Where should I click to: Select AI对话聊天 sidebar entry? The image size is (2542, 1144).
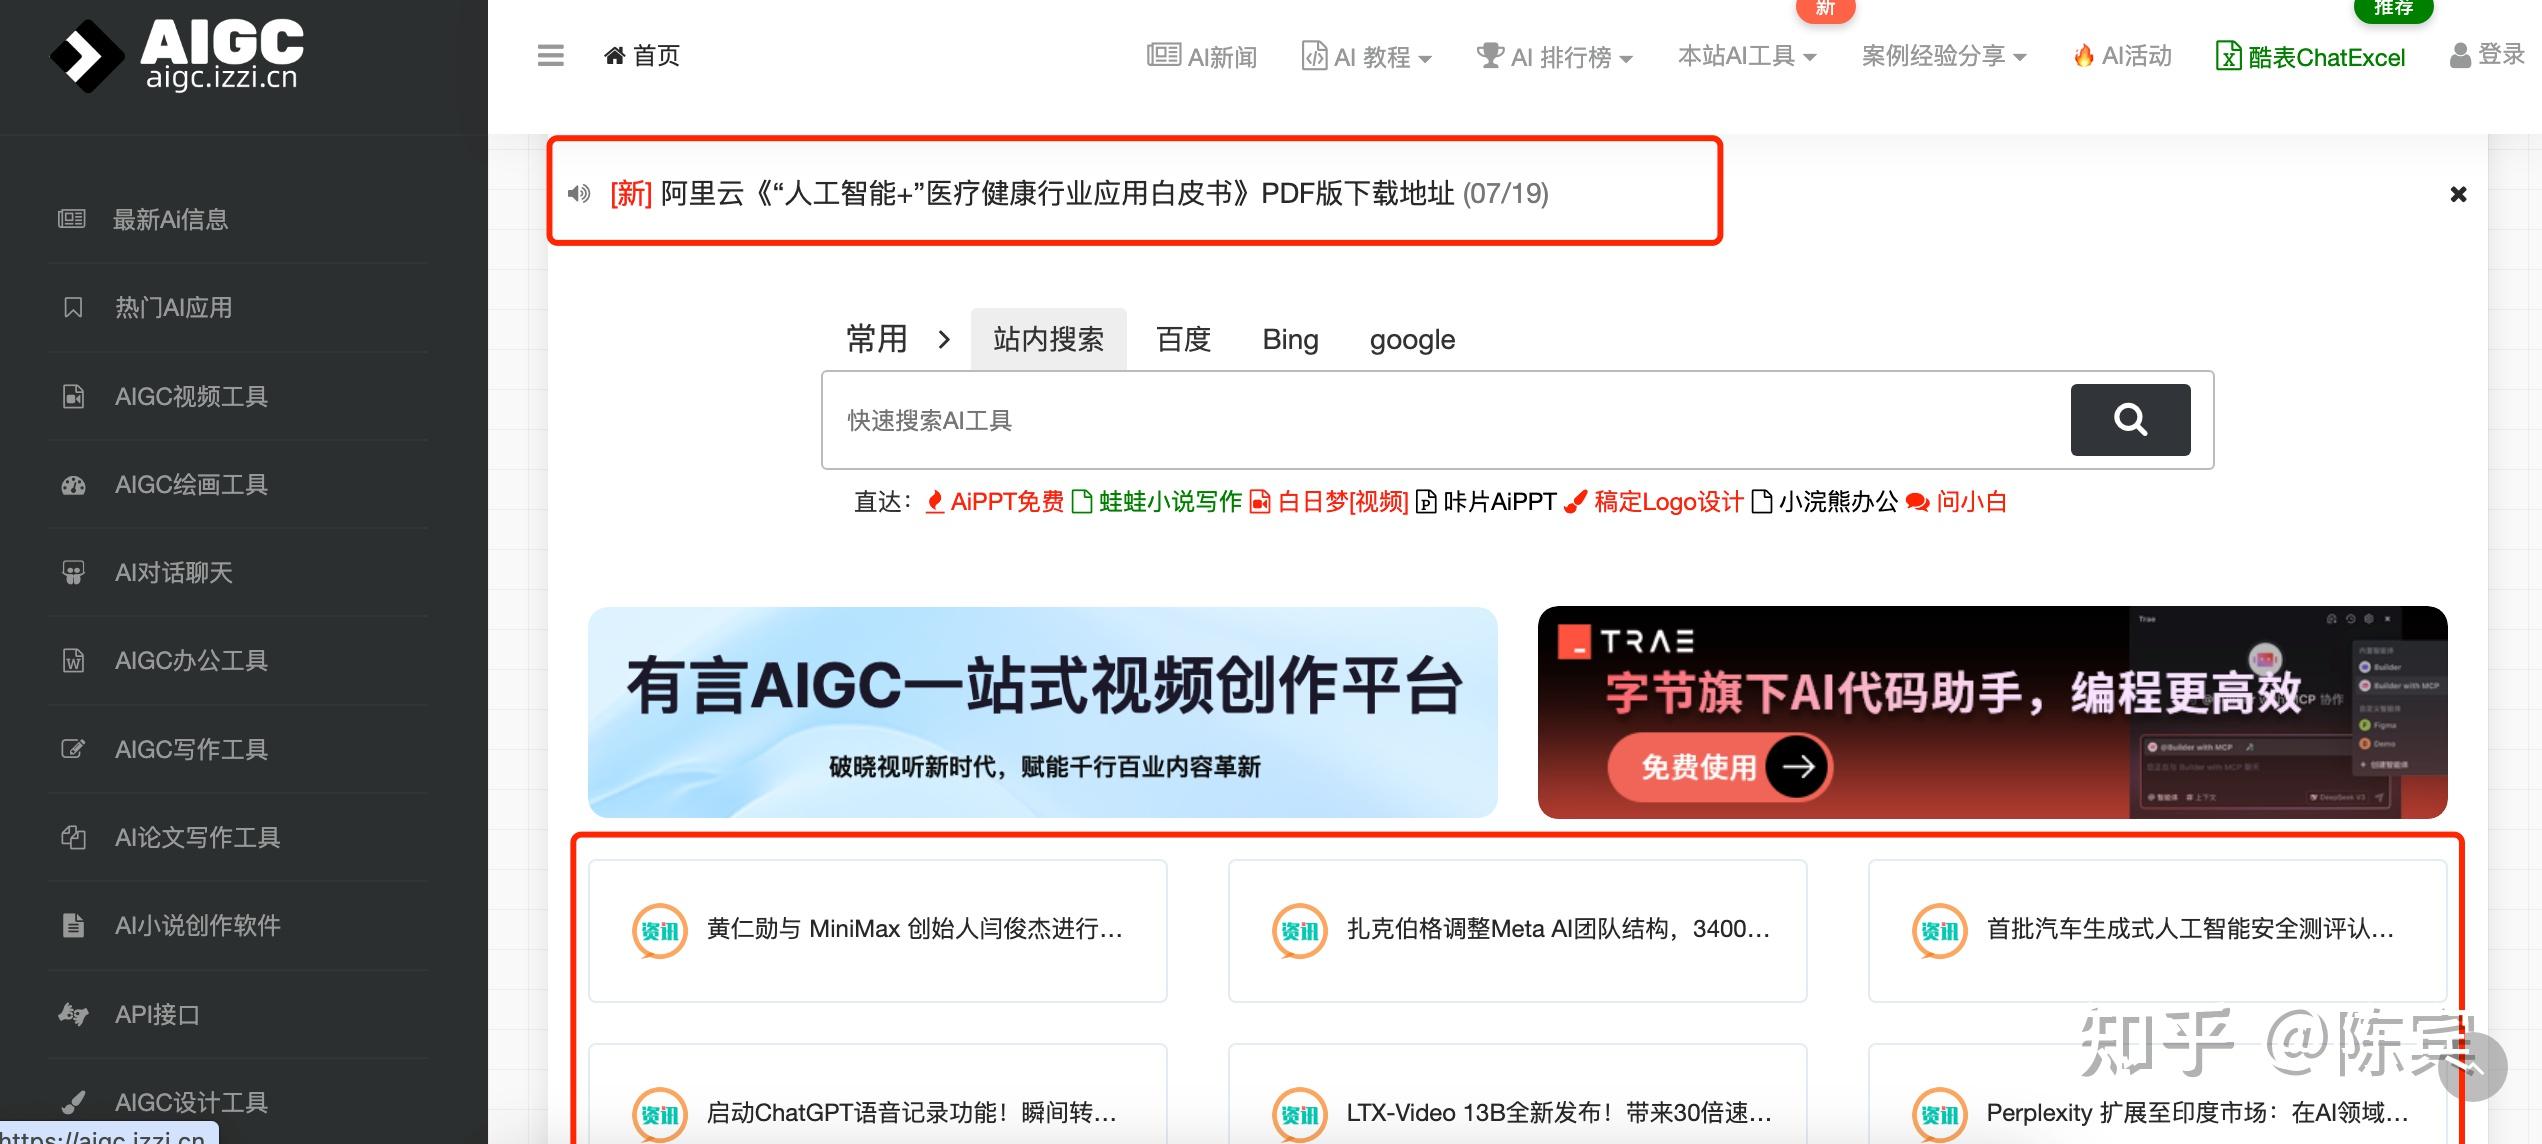click(x=174, y=572)
